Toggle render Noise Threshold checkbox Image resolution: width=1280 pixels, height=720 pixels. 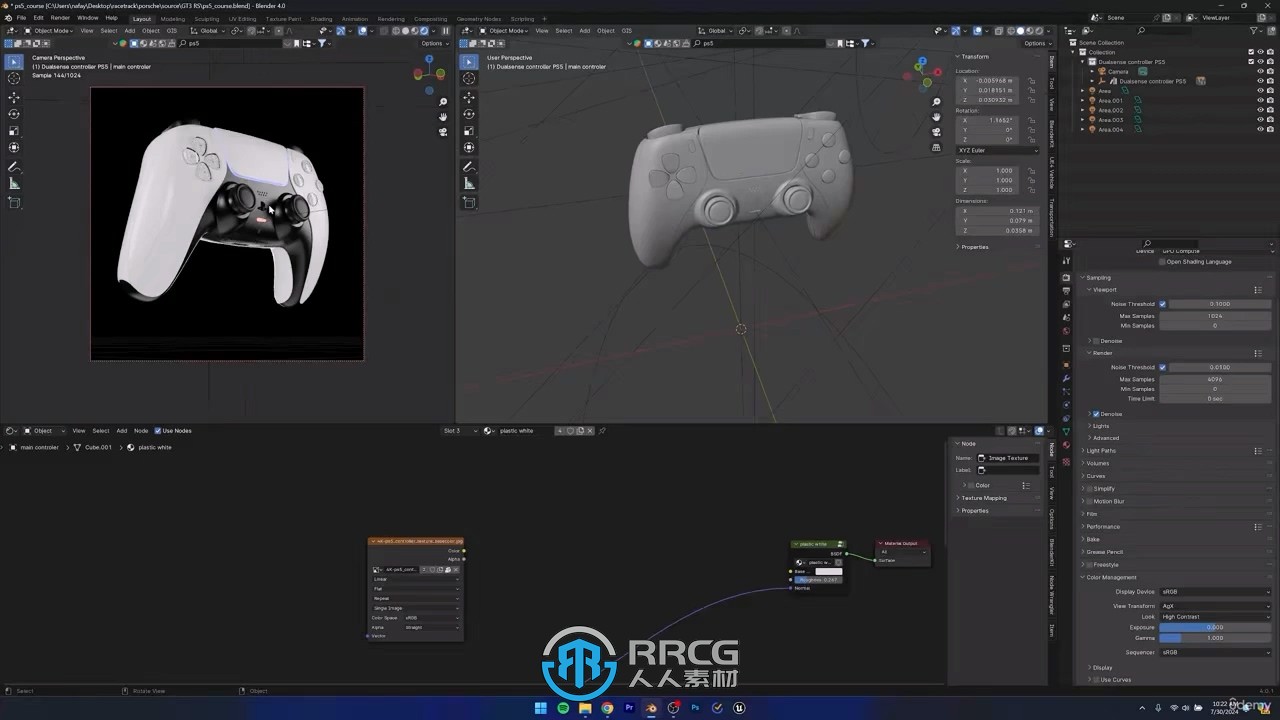point(1162,367)
